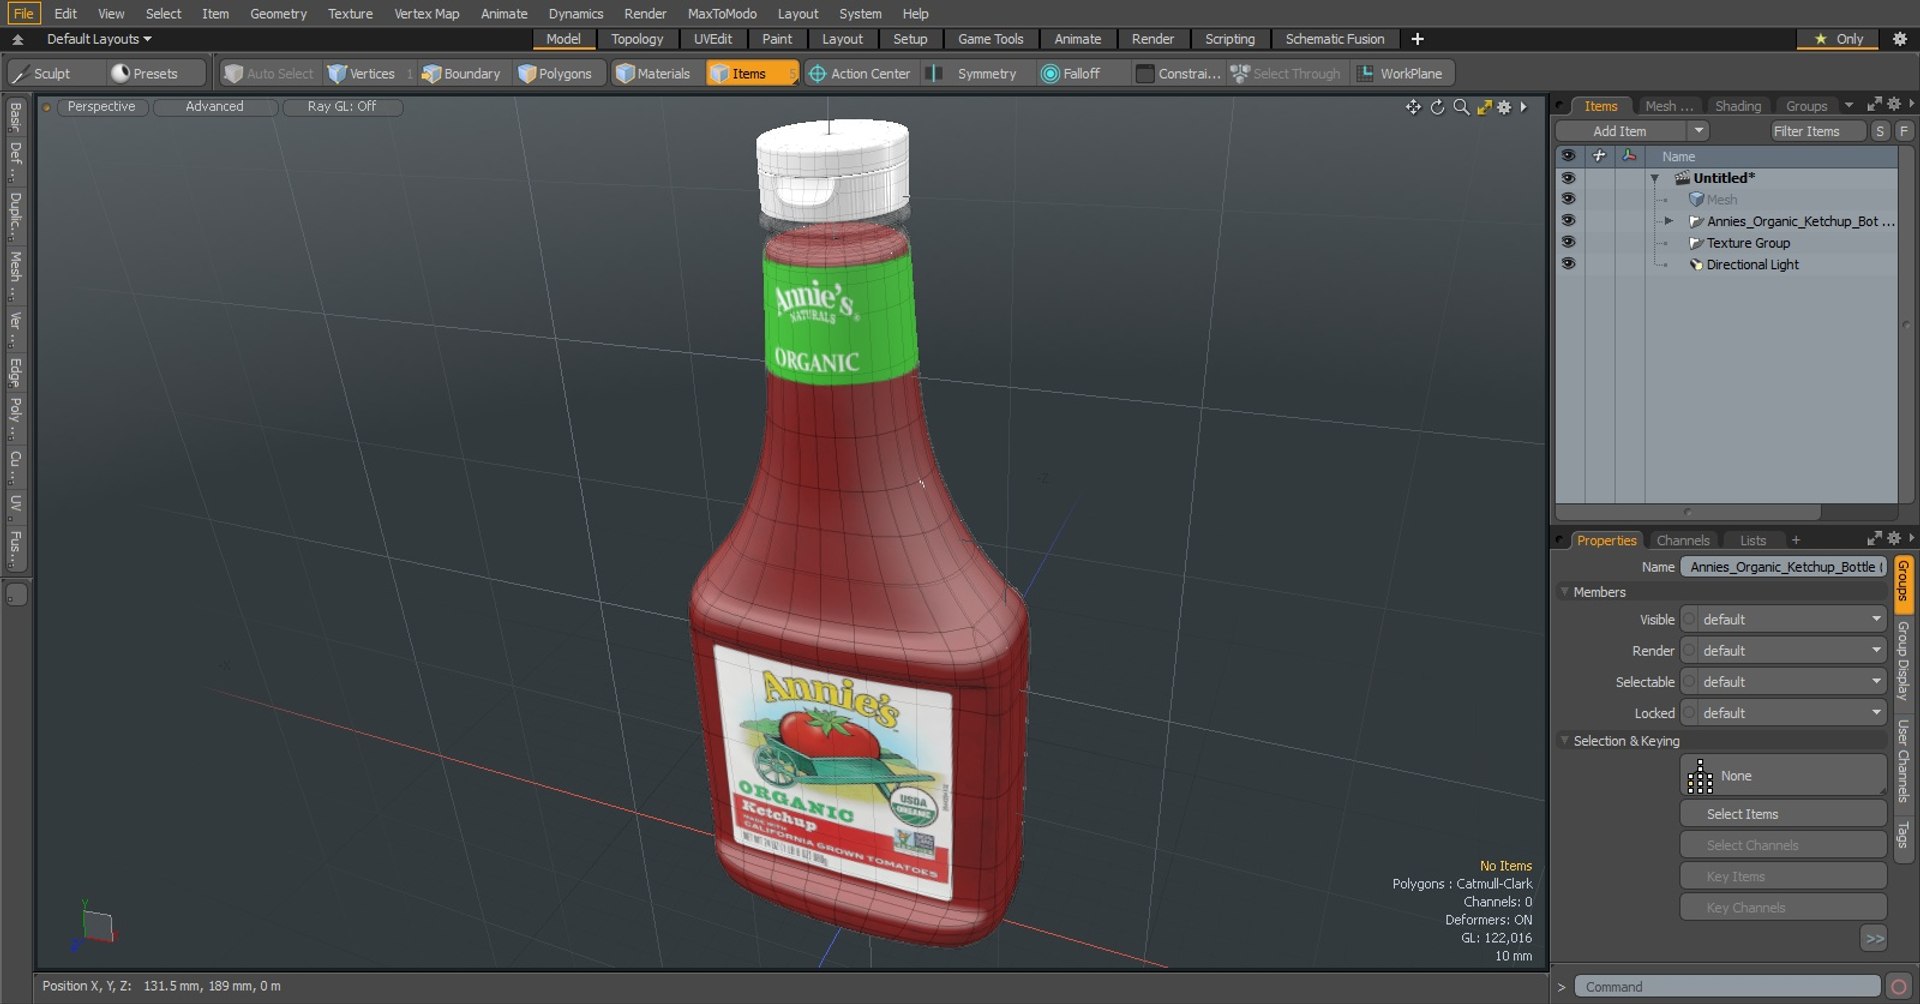Image resolution: width=1920 pixels, height=1004 pixels.
Task: Open viewport settings gear
Action: [x=1504, y=107]
